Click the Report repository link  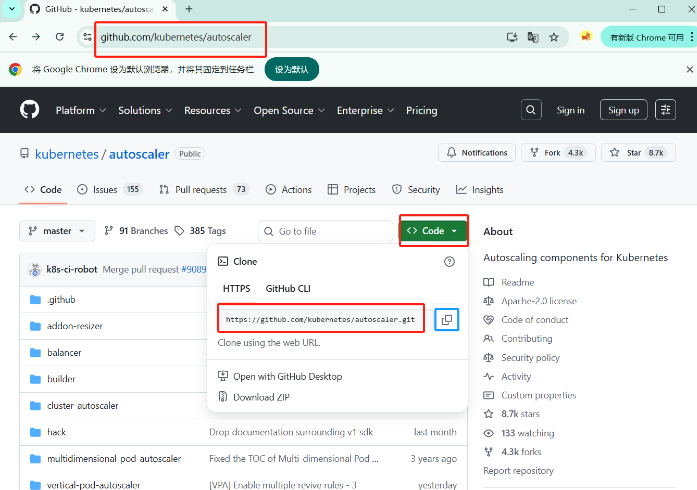(518, 470)
